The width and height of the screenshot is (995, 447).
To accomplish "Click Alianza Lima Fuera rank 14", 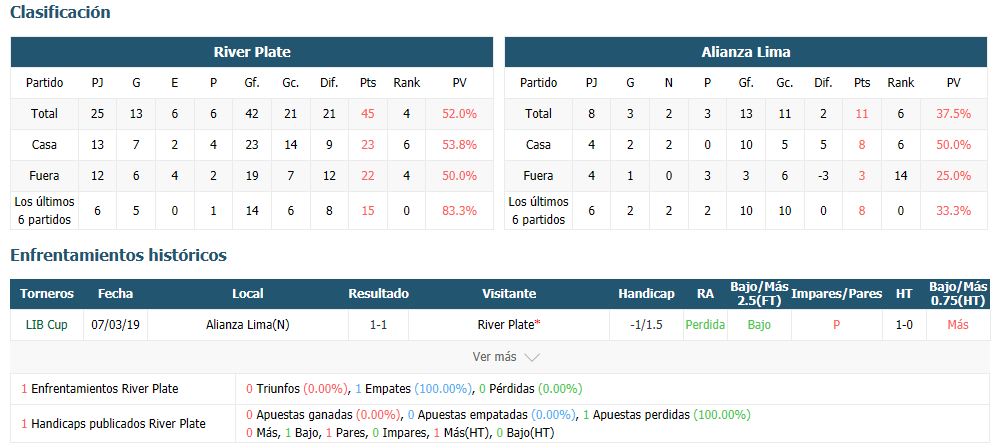I will coord(901,175).
